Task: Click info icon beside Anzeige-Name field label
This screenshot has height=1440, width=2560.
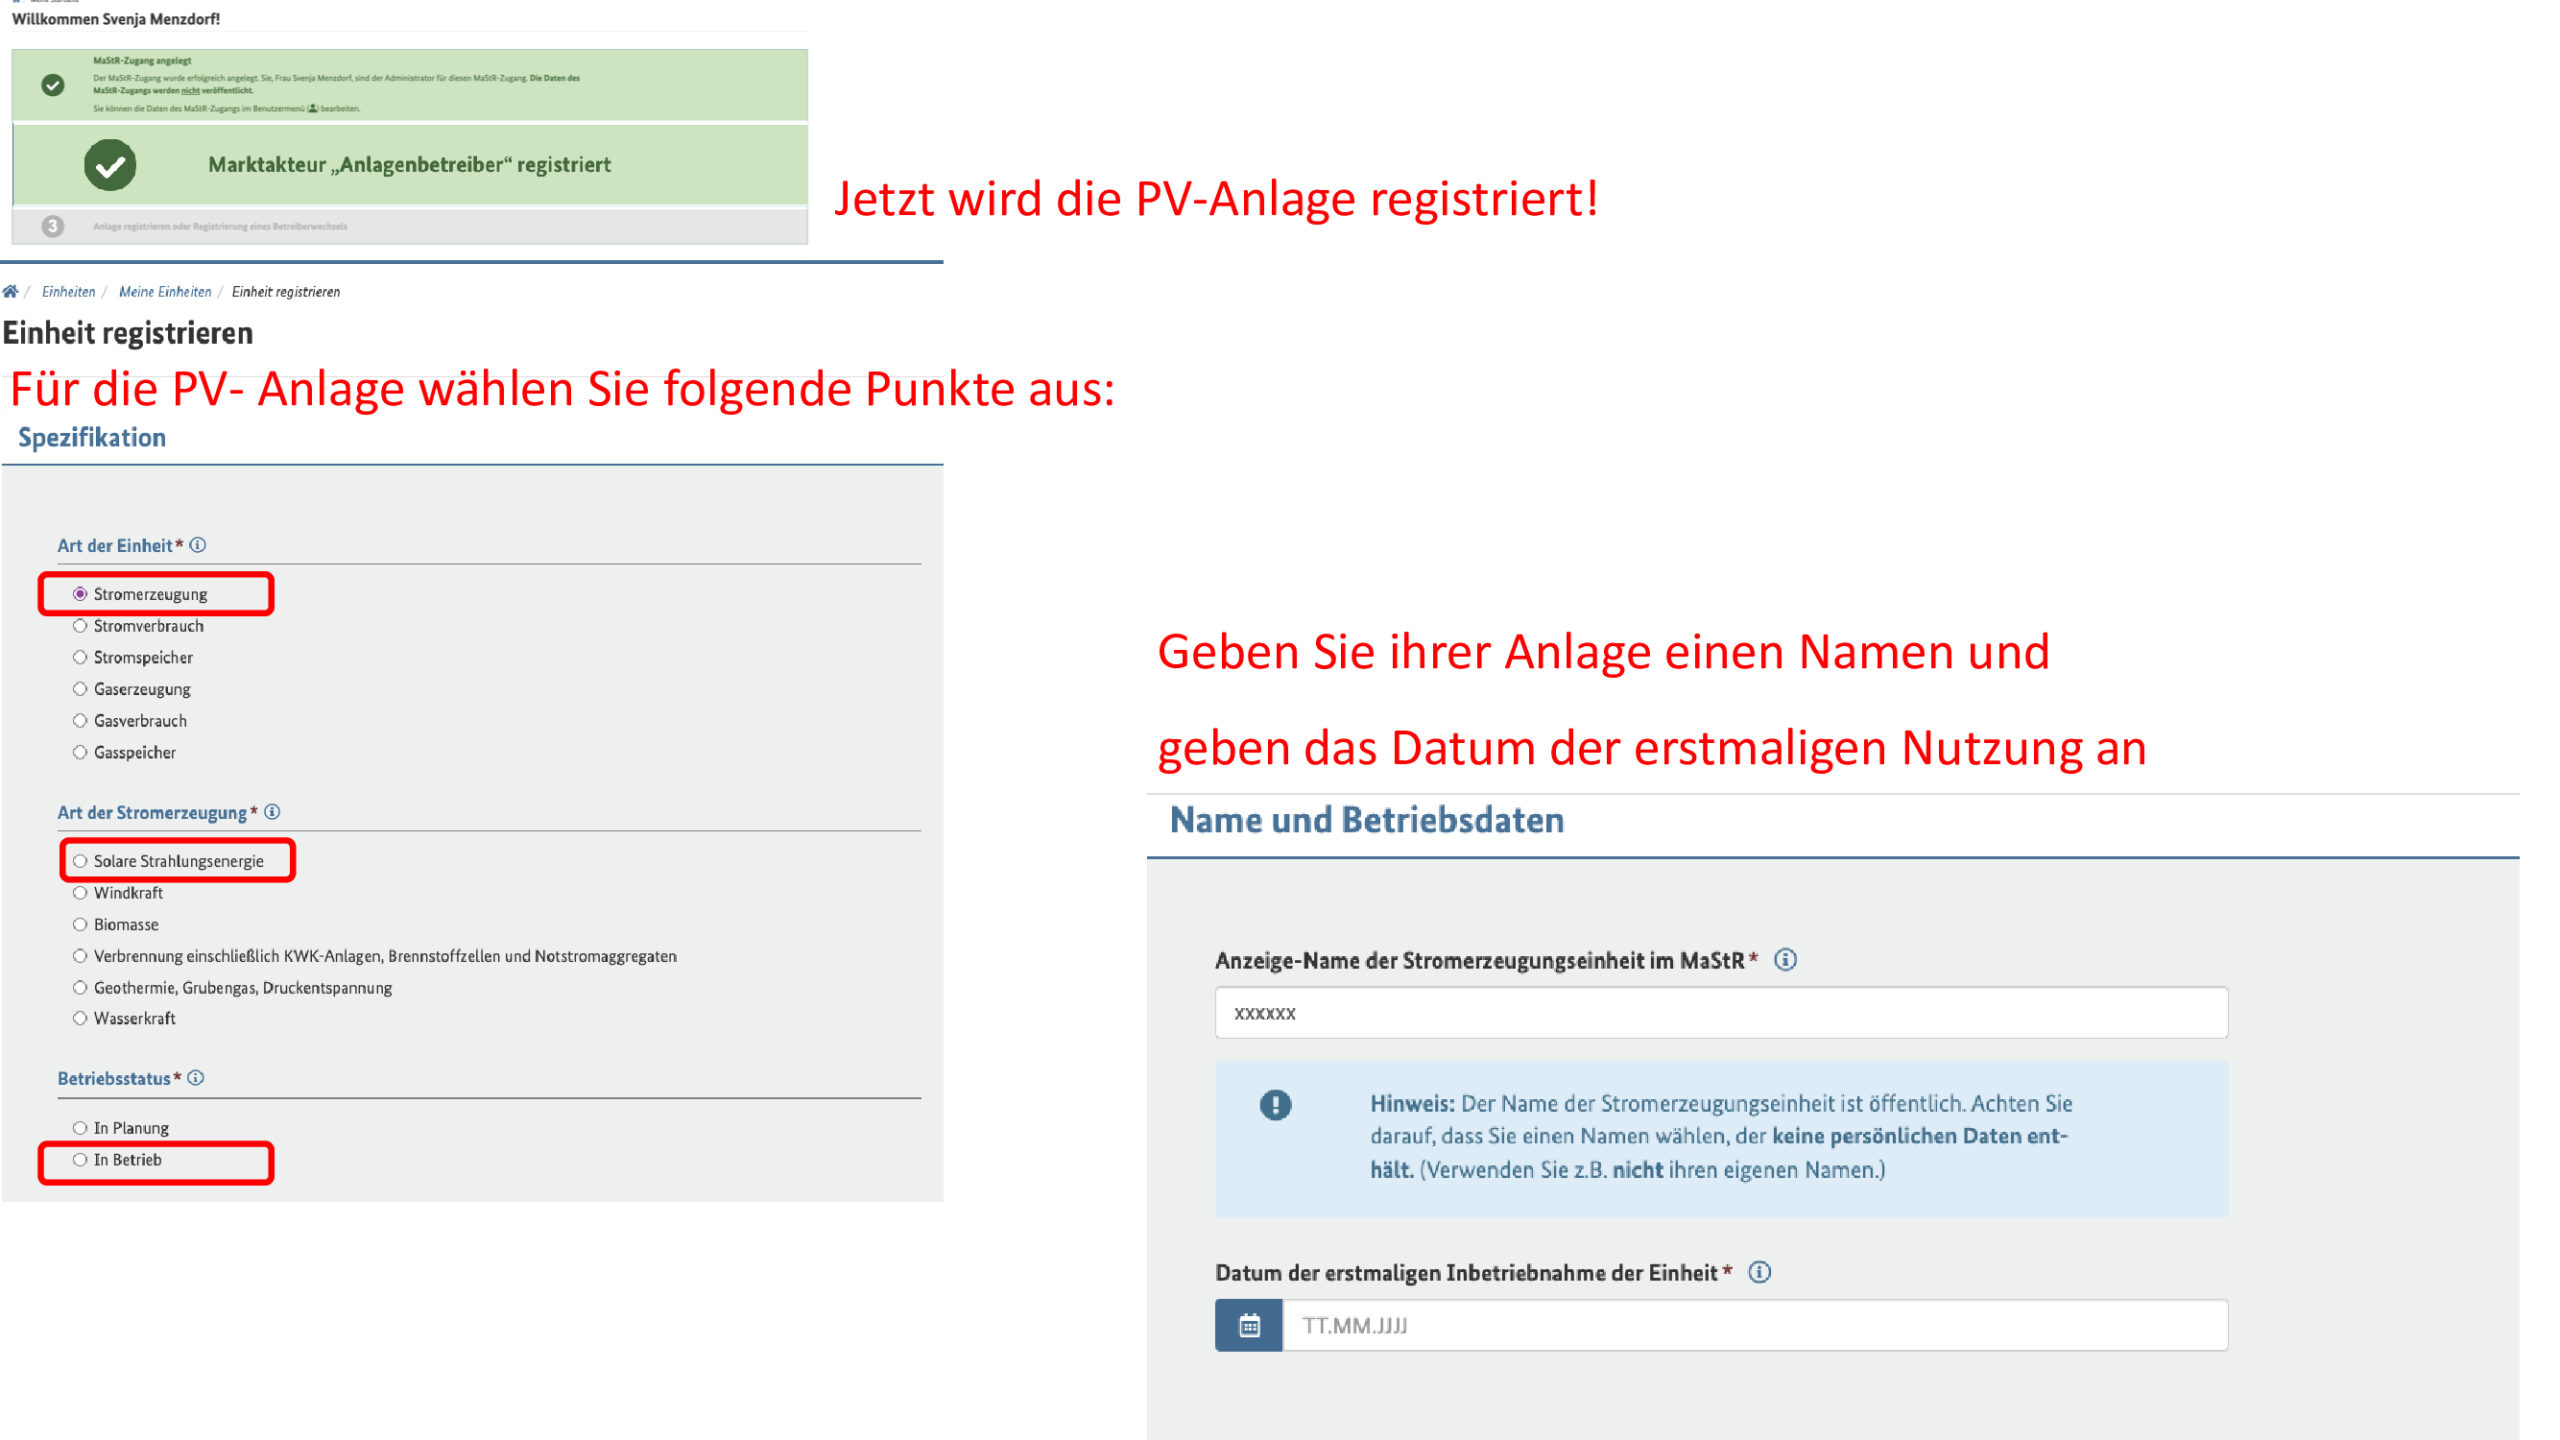Action: pos(1785,960)
